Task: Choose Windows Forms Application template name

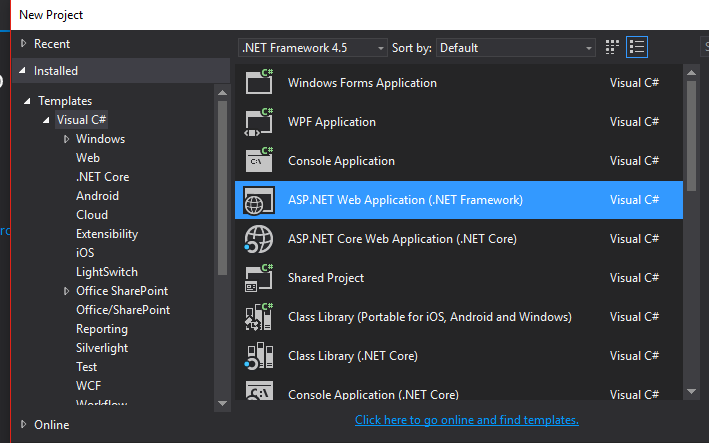Action: (362, 83)
